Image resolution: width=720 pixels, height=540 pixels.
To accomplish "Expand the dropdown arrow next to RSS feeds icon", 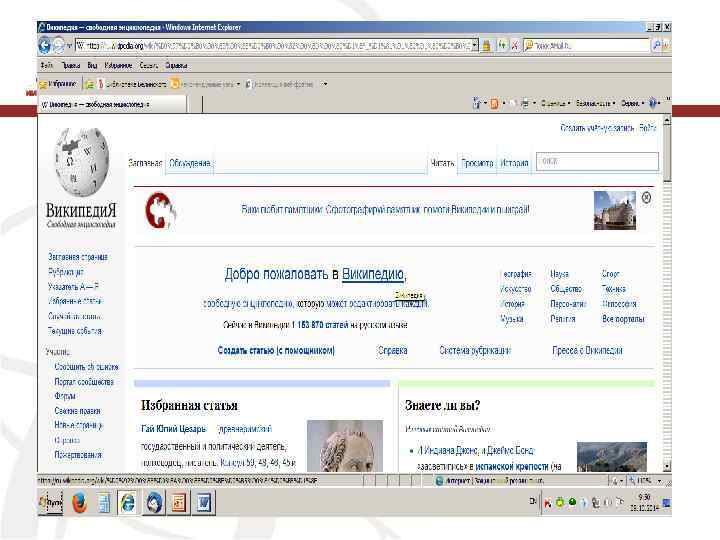I will point(504,104).
